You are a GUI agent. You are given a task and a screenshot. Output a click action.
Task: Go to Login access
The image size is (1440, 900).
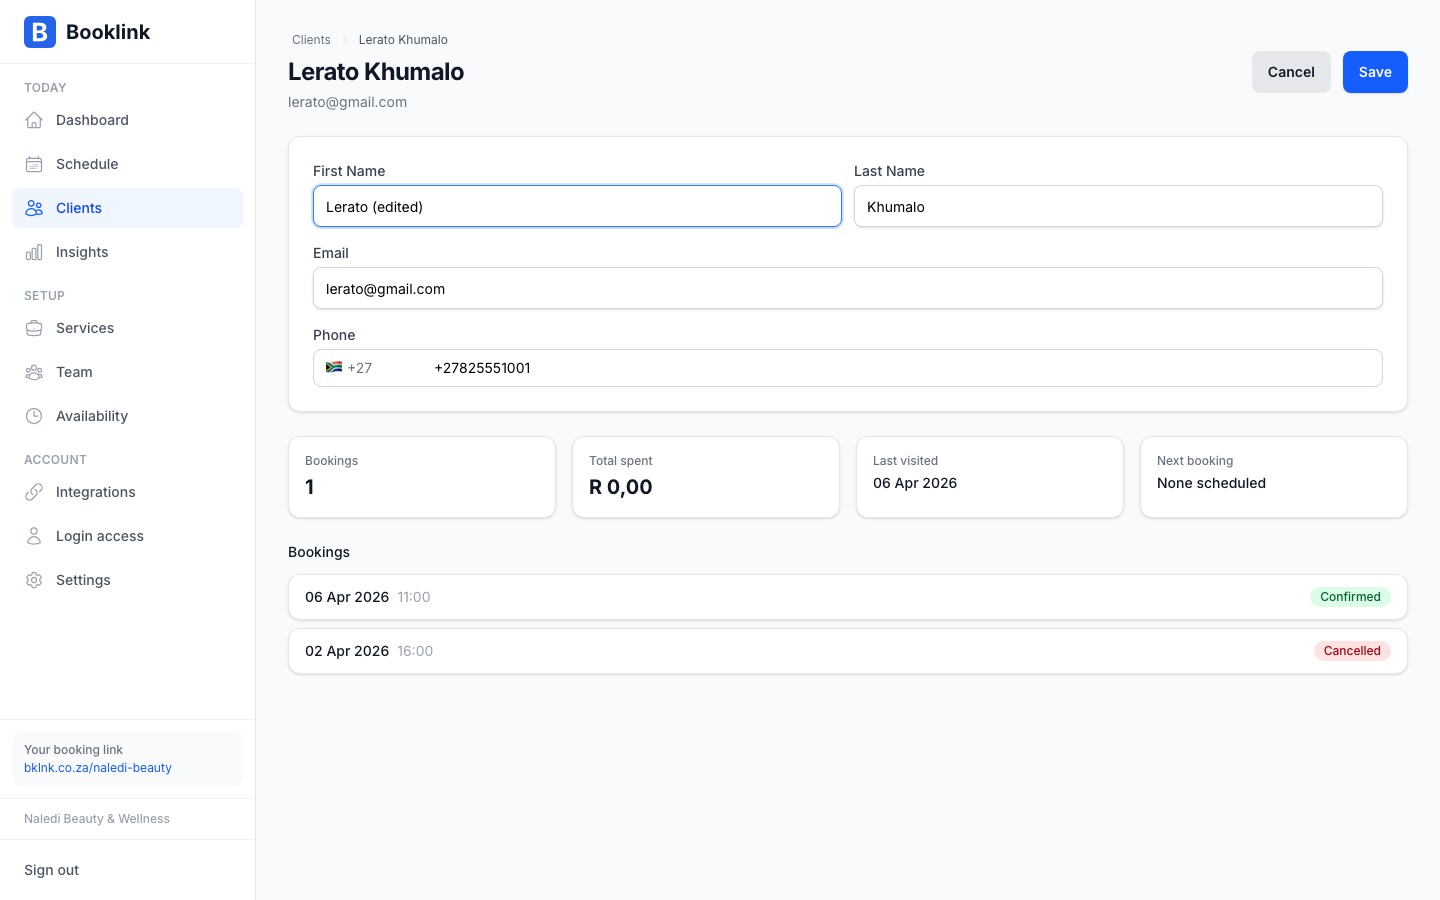tap(127, 536)
